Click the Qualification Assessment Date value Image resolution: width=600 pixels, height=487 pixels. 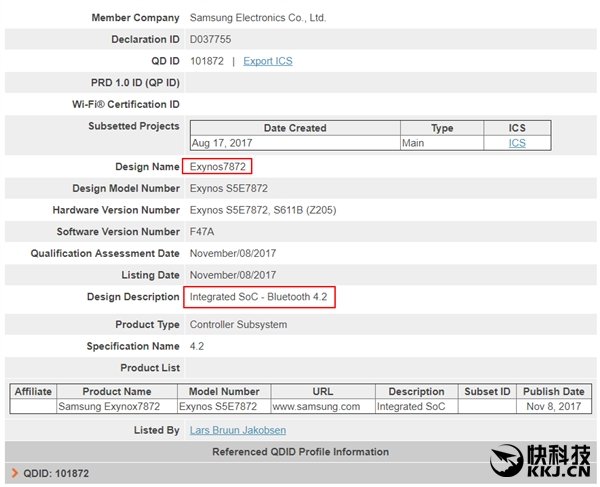click(233, 253)
